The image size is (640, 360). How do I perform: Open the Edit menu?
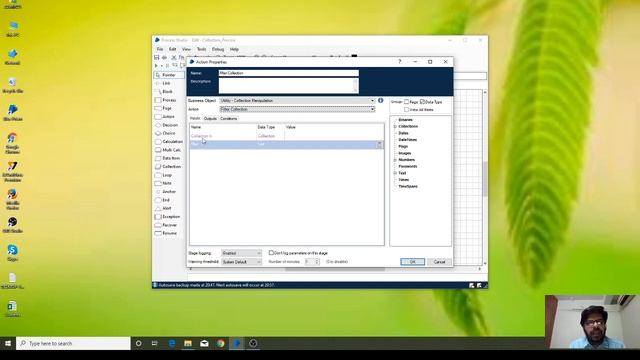tap(173, 49)
